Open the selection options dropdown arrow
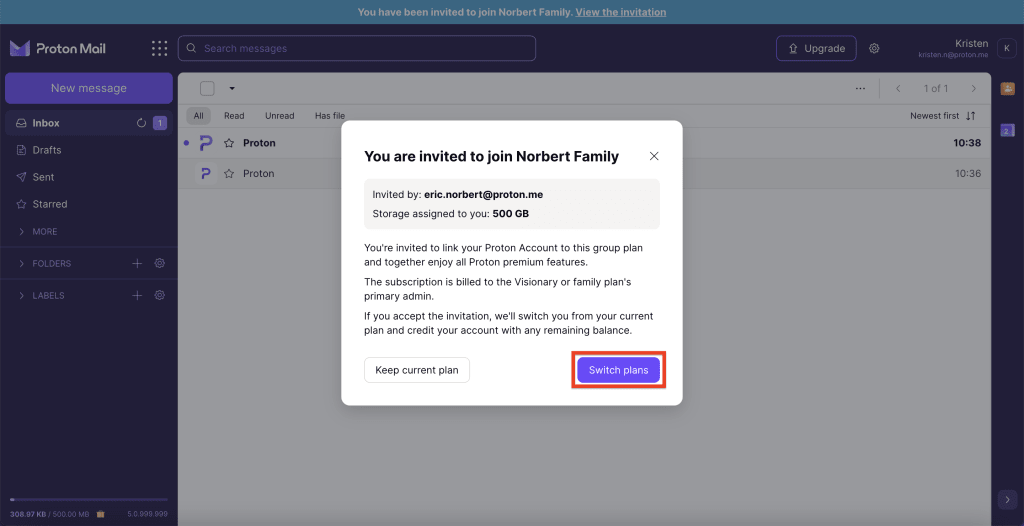 pyautogui.click(x=232, y=89)
